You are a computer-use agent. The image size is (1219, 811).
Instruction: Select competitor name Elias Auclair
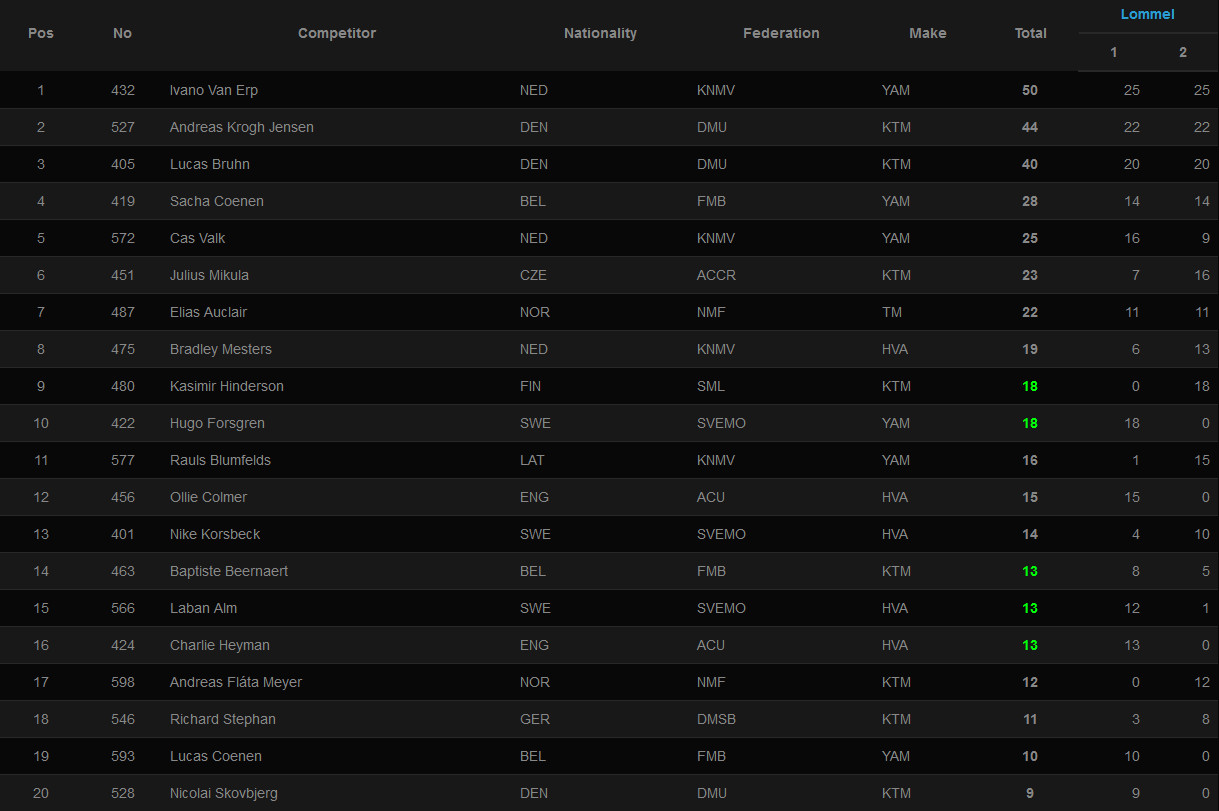click(x=208, y=312)
